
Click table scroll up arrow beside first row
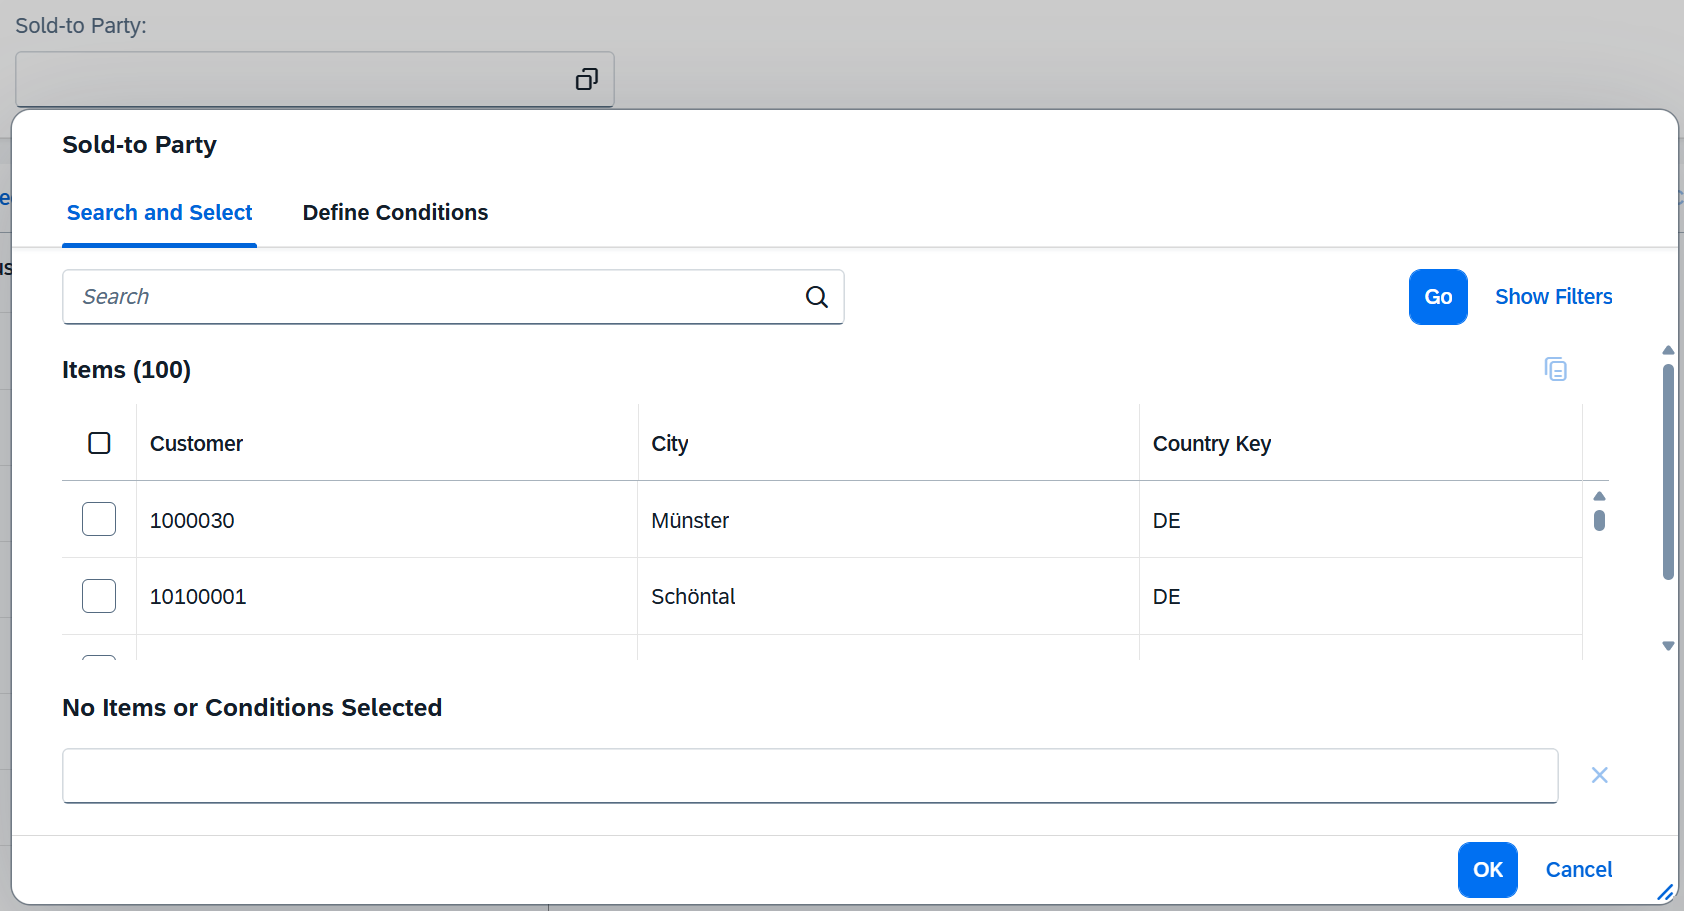[x=1599, y=496]
